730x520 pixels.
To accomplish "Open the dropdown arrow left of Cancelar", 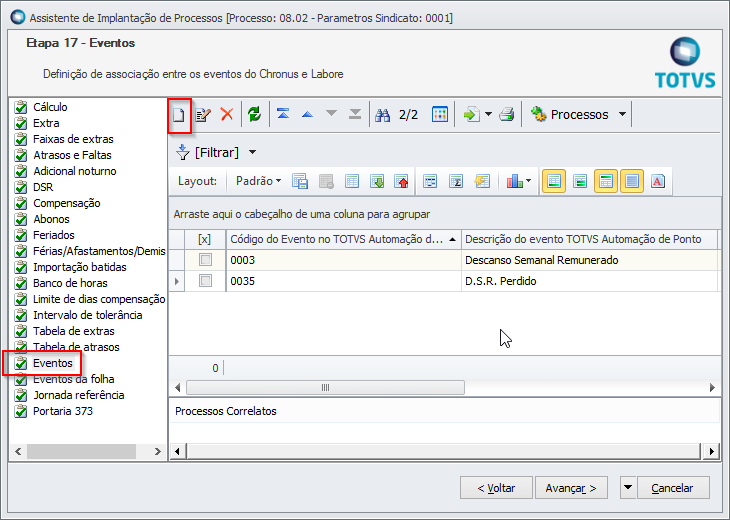I will coord(628,488).
